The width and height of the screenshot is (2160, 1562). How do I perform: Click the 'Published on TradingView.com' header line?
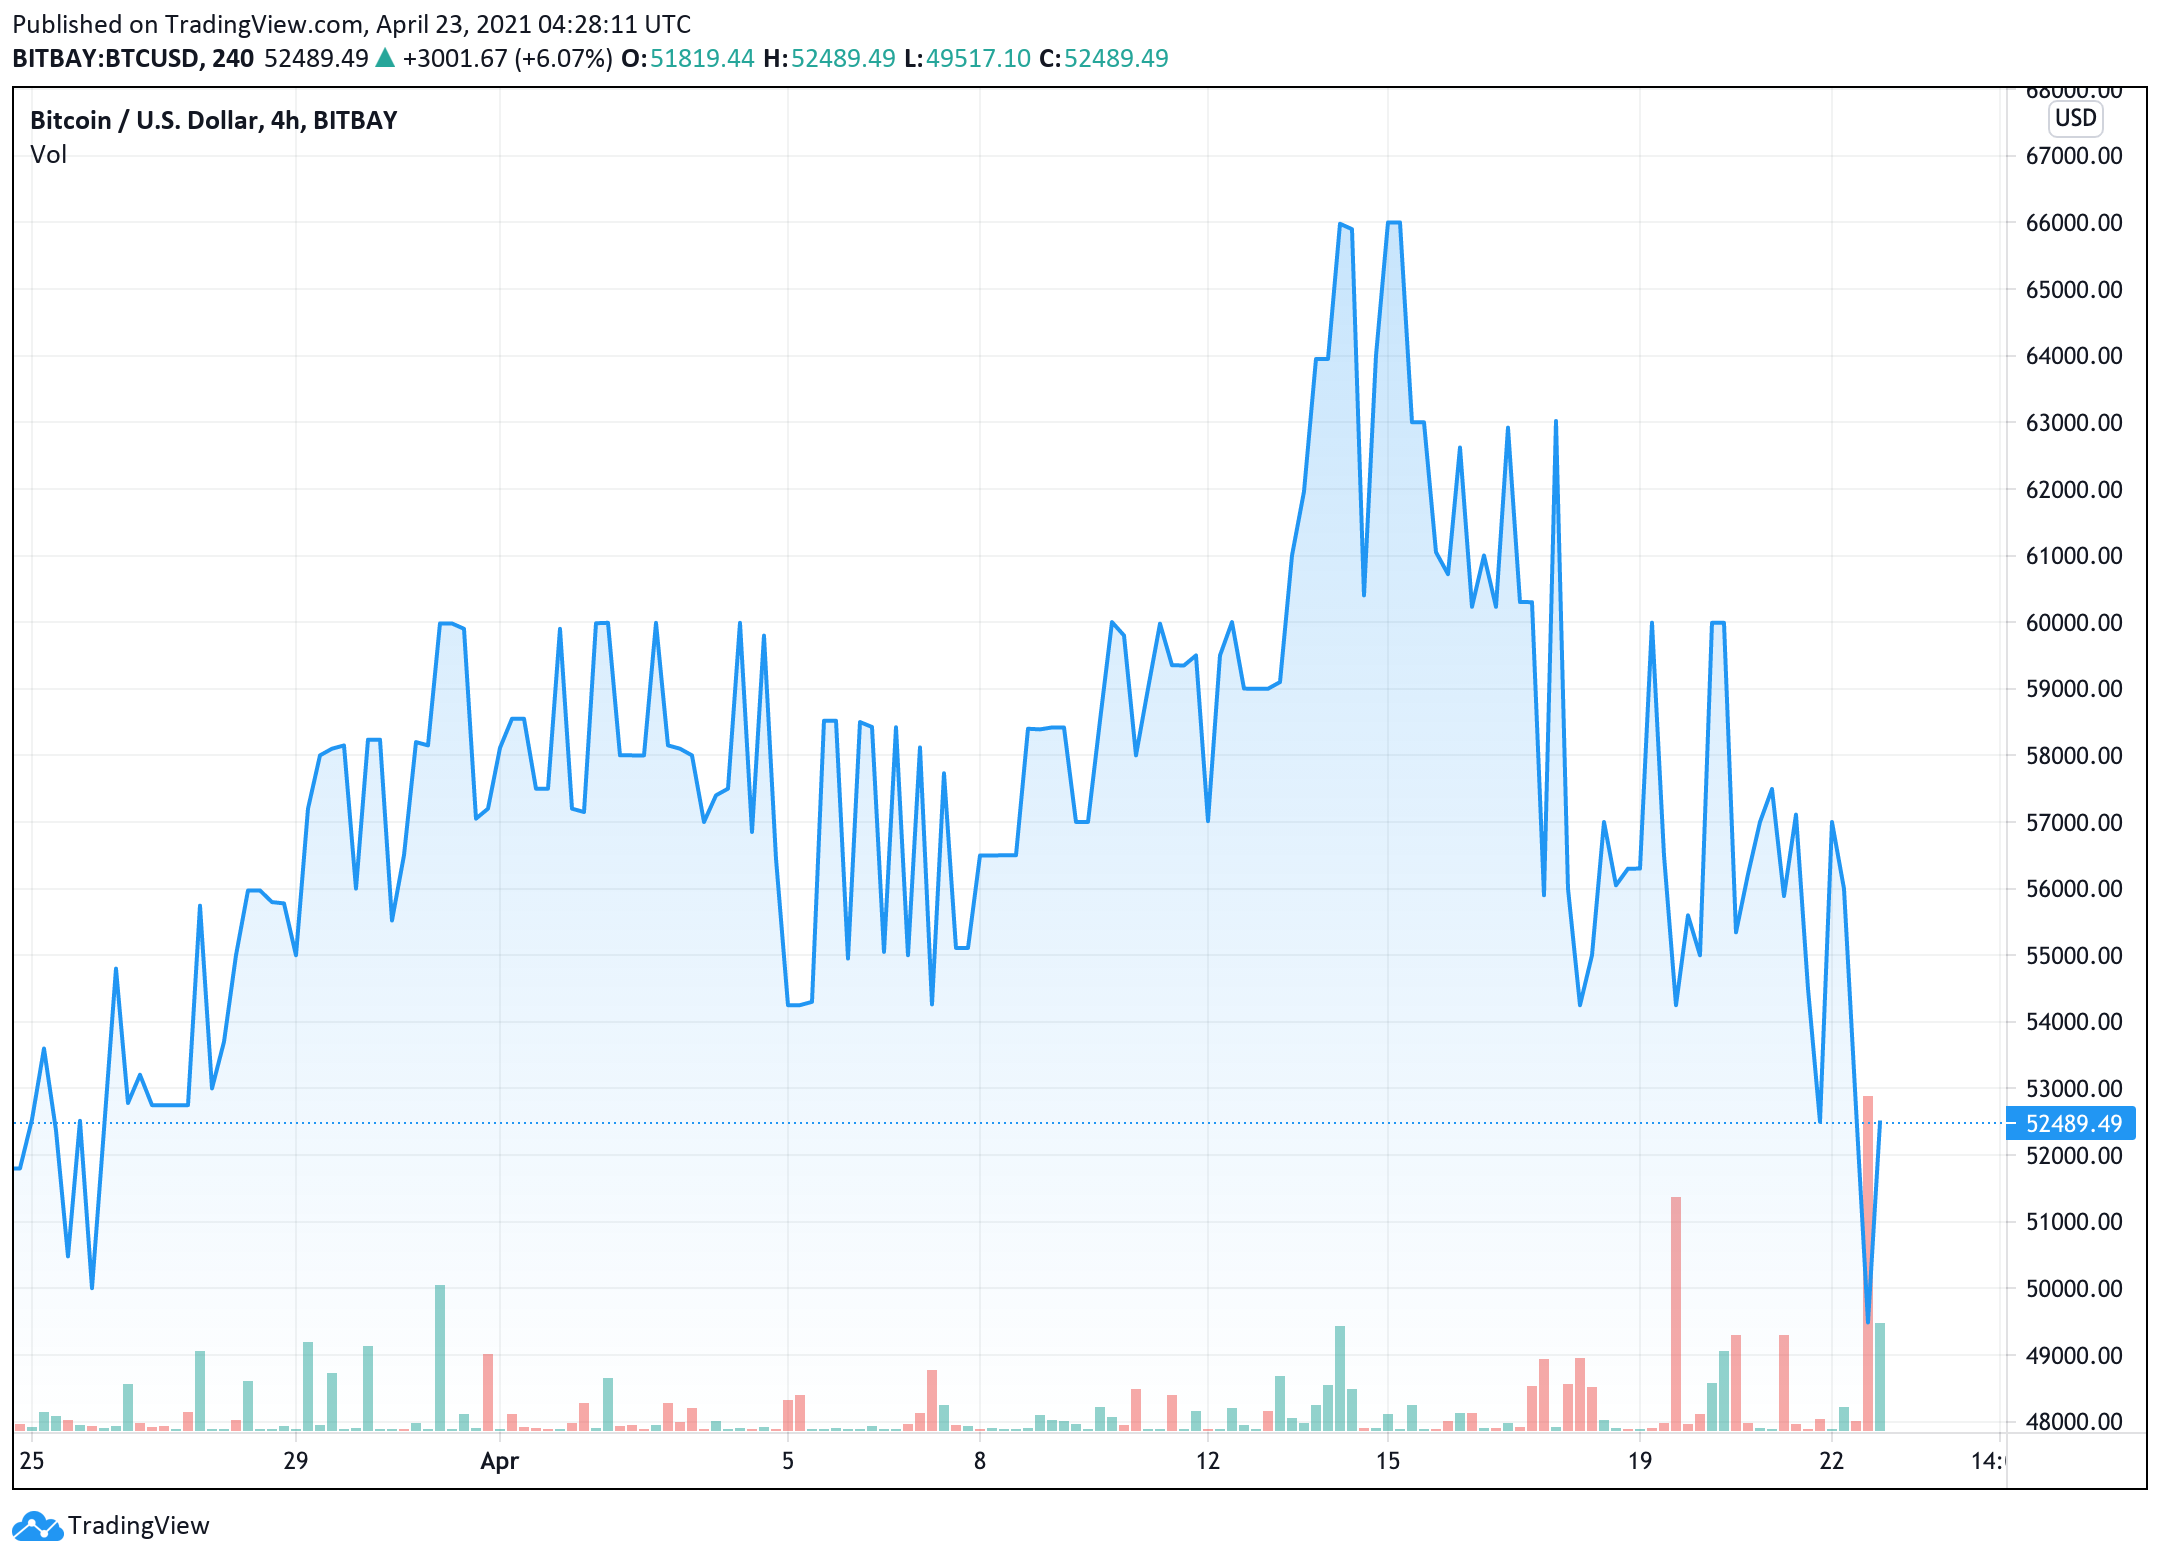pos(352,24)
